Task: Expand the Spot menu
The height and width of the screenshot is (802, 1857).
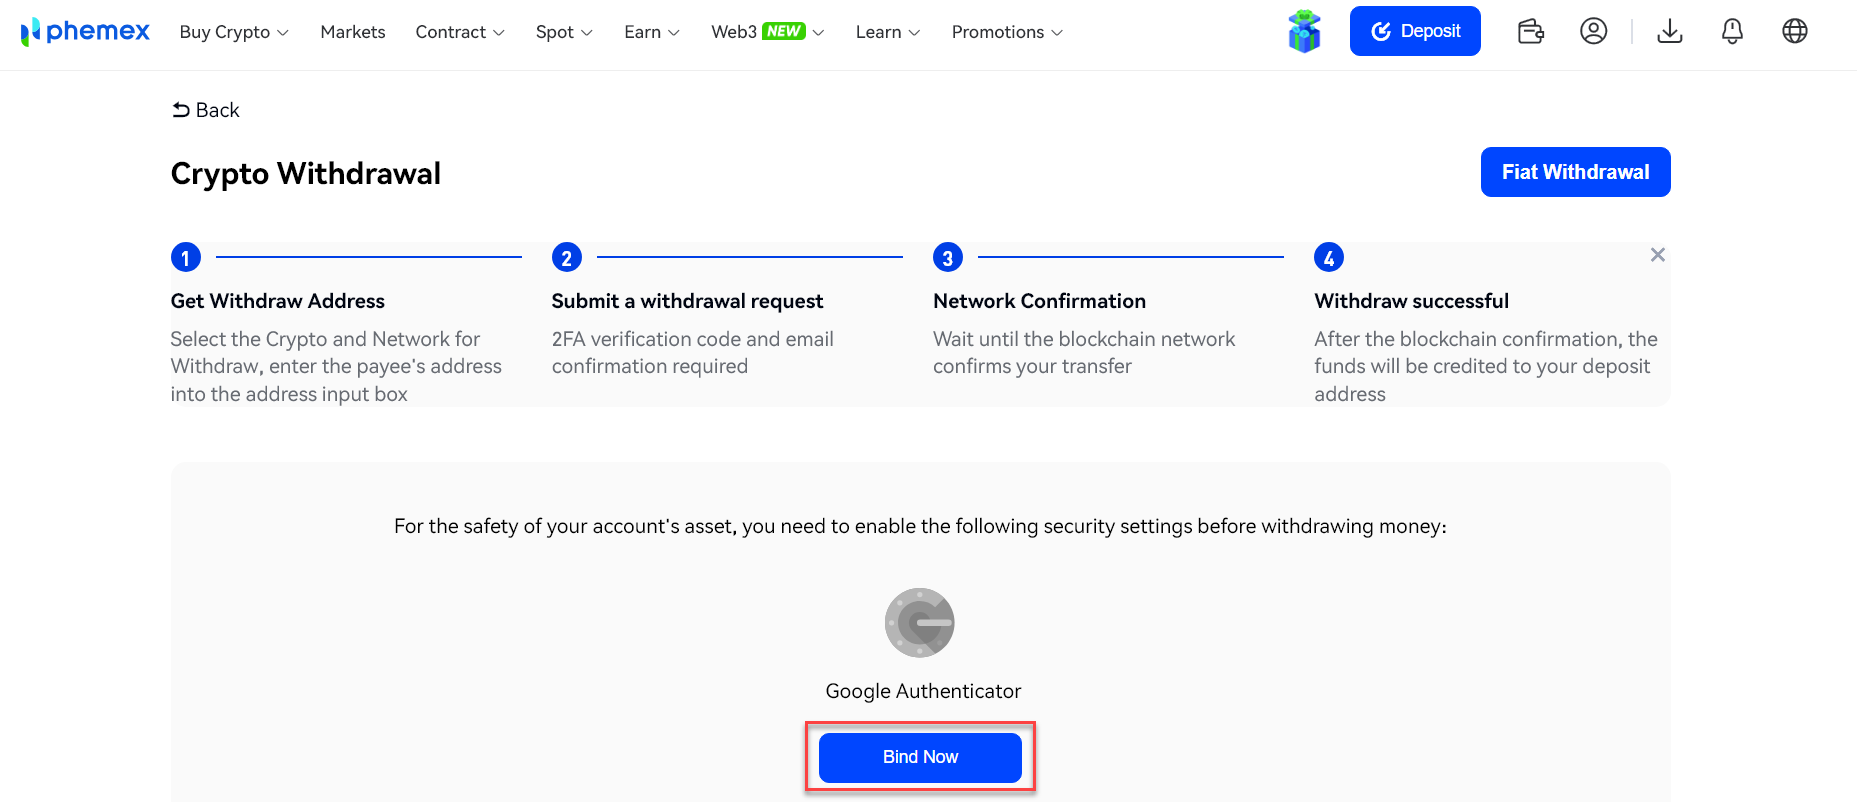Action: pyautogui.click(x=564, y=32)
